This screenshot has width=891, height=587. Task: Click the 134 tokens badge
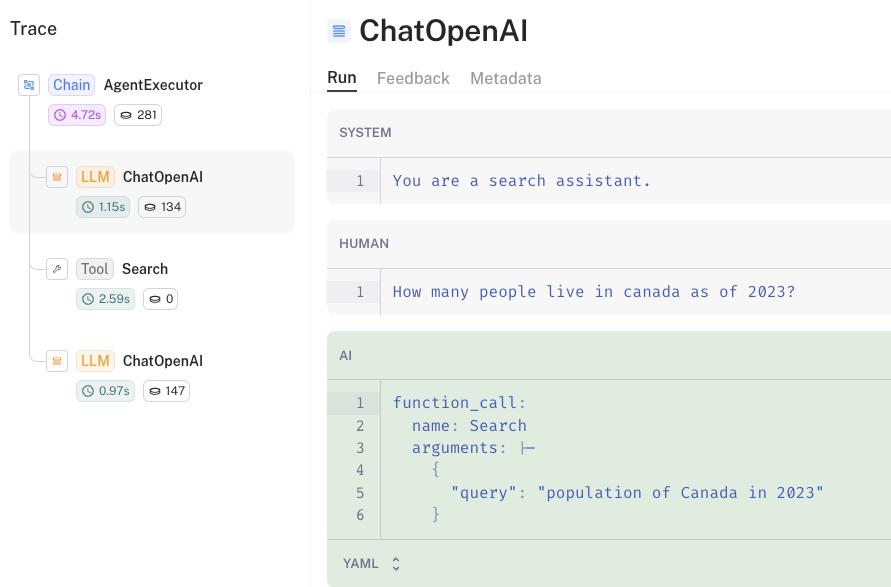pos(162,207)
